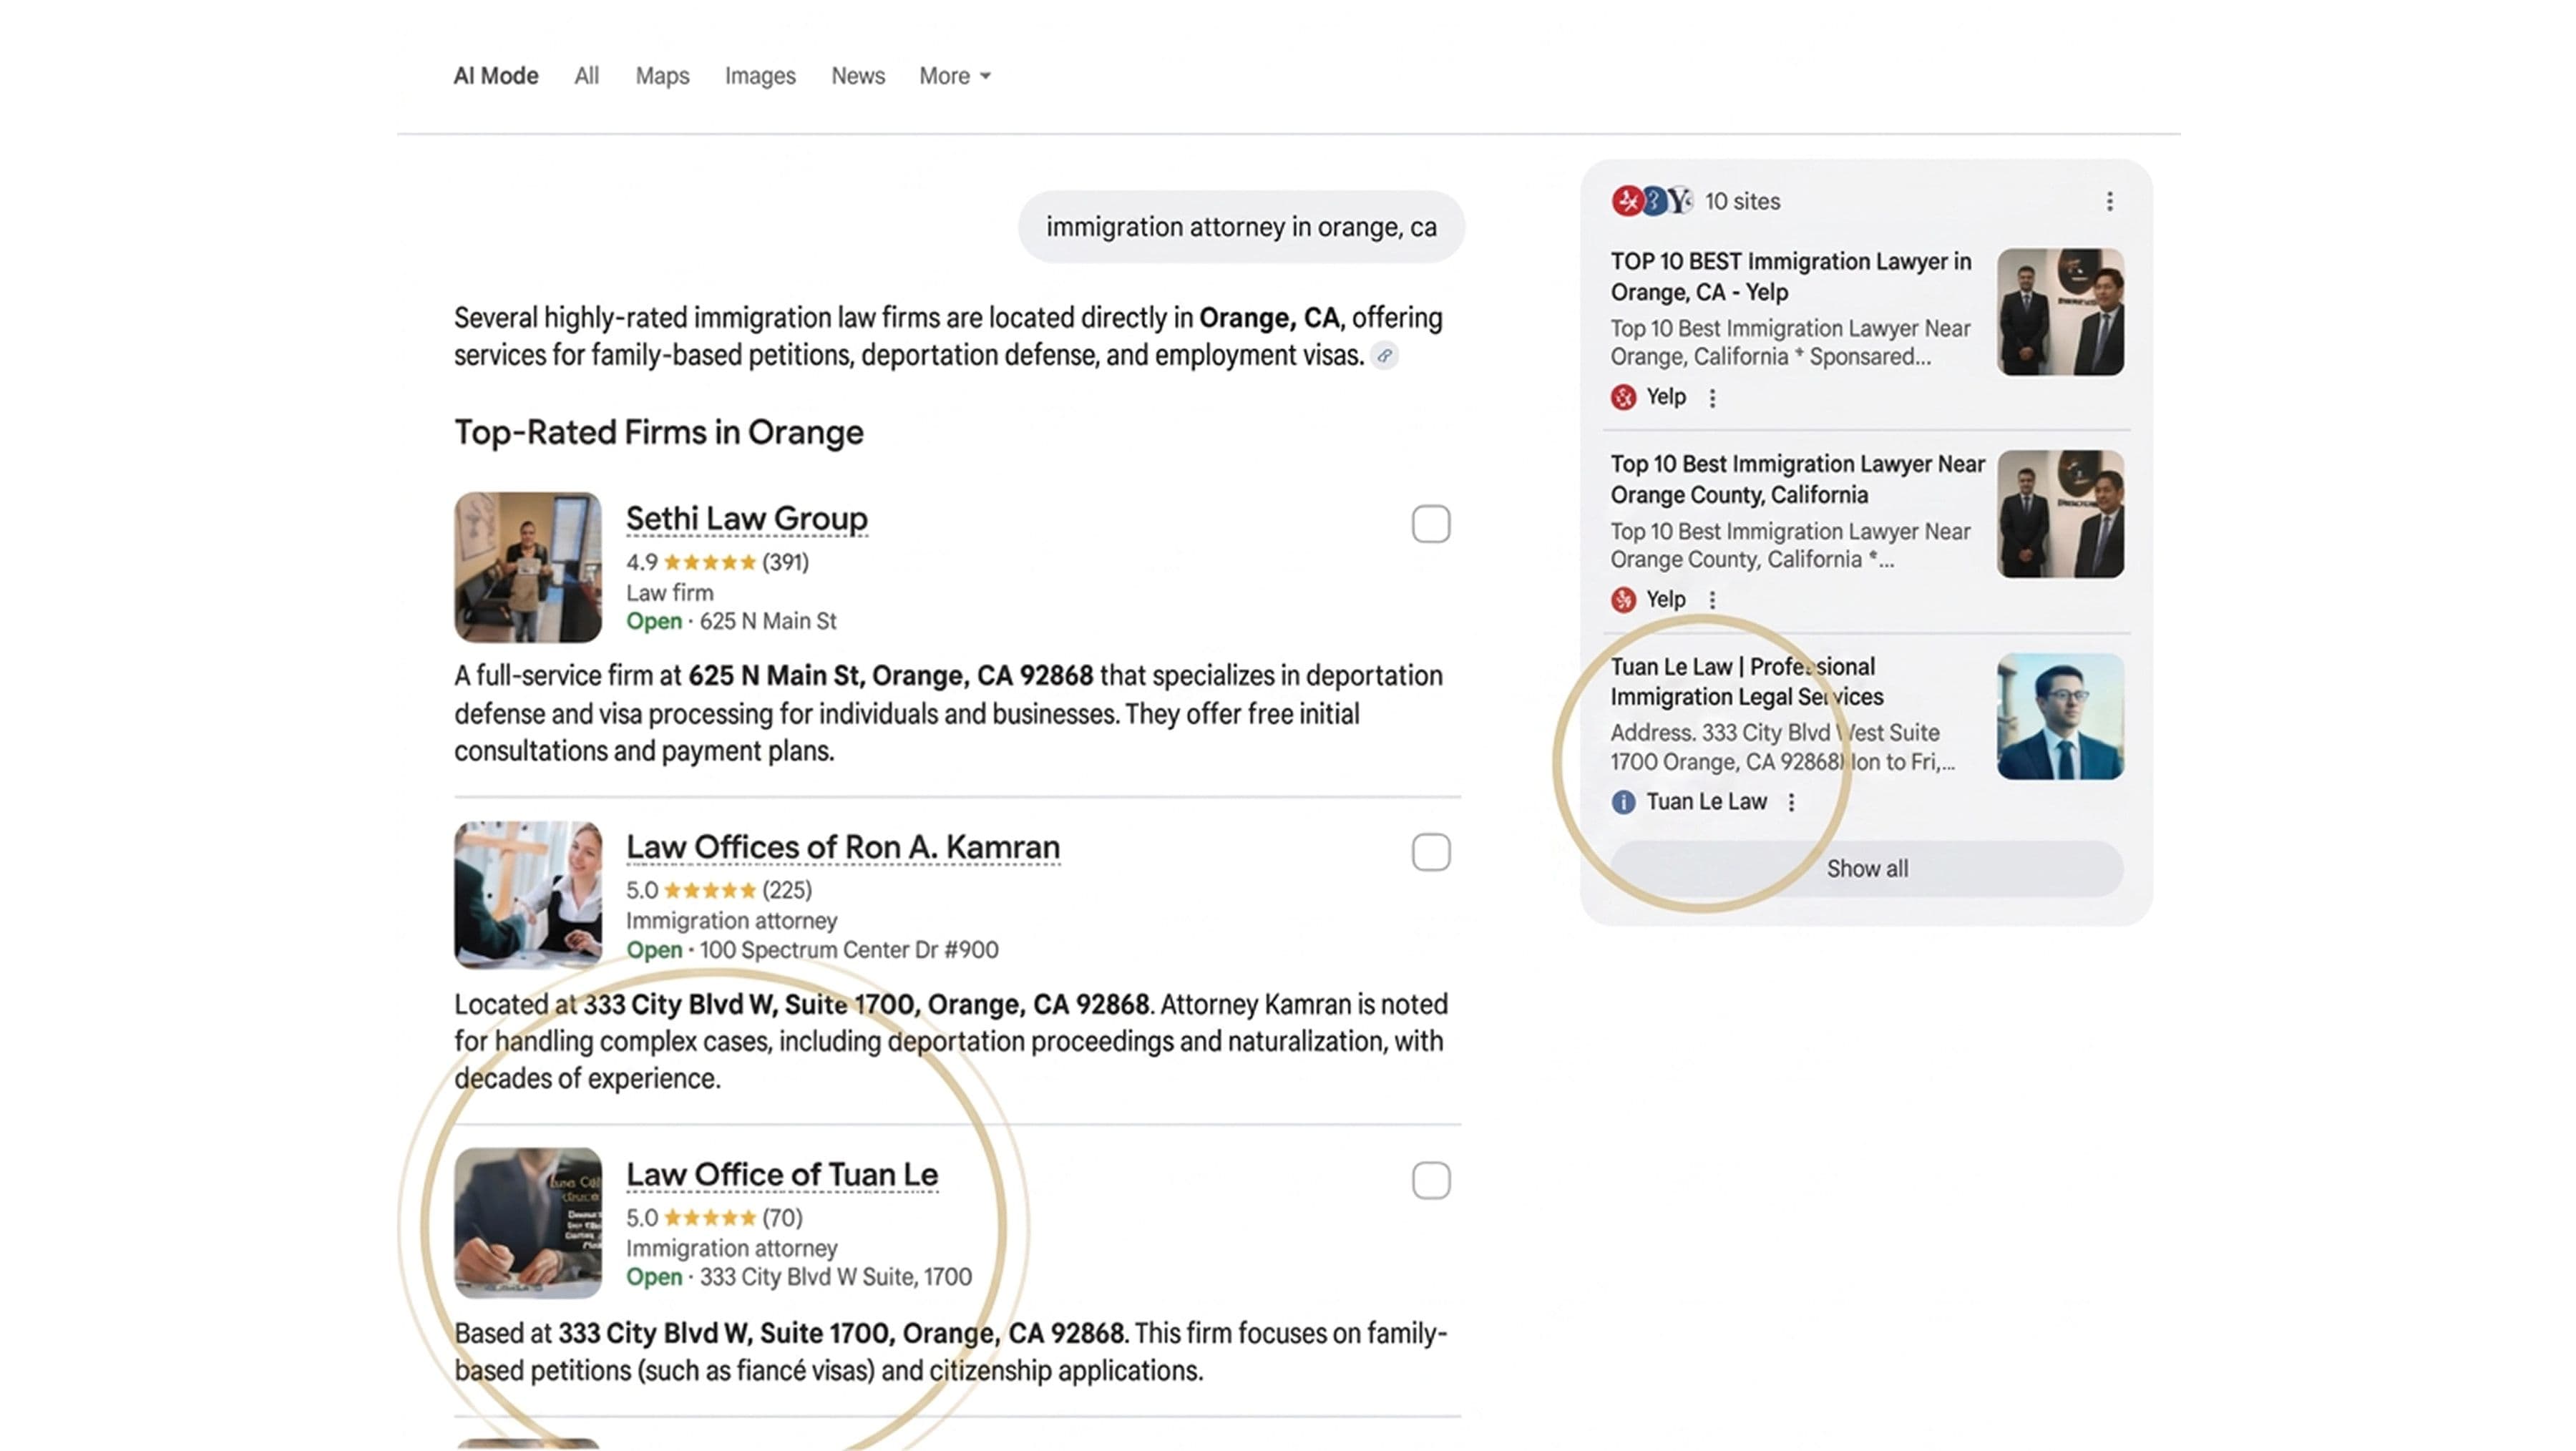The image size is (2576, 1451).
Task: Click the Tuan Le Law portrait thumbnail
Action: click(2060, 716)
